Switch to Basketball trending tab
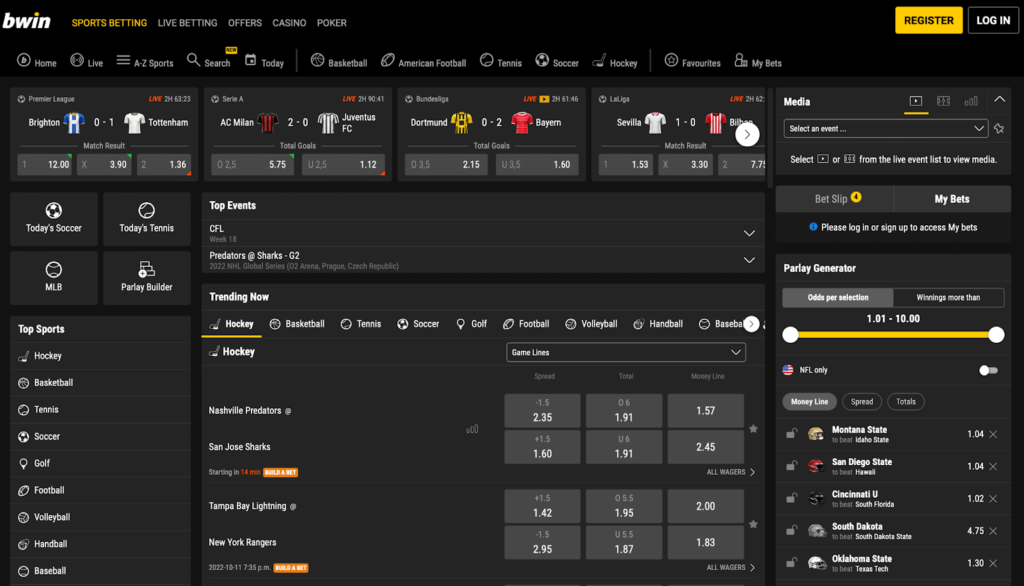 click(x=297, y=324)
